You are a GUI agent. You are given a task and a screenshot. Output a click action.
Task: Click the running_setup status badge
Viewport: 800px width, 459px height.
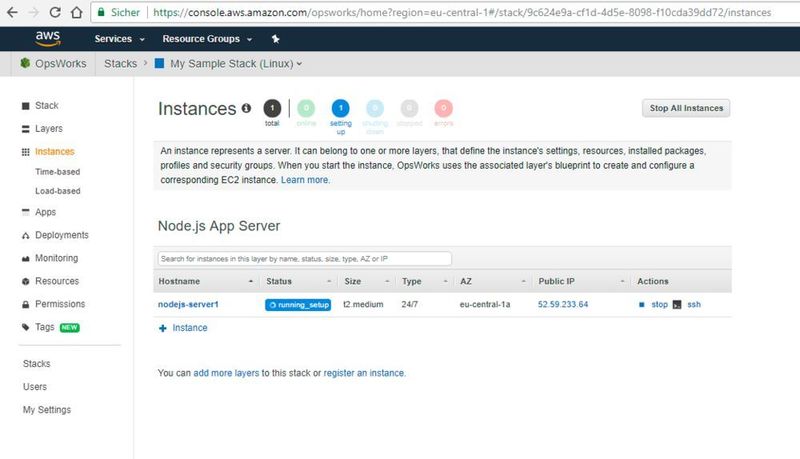point(298,305)
